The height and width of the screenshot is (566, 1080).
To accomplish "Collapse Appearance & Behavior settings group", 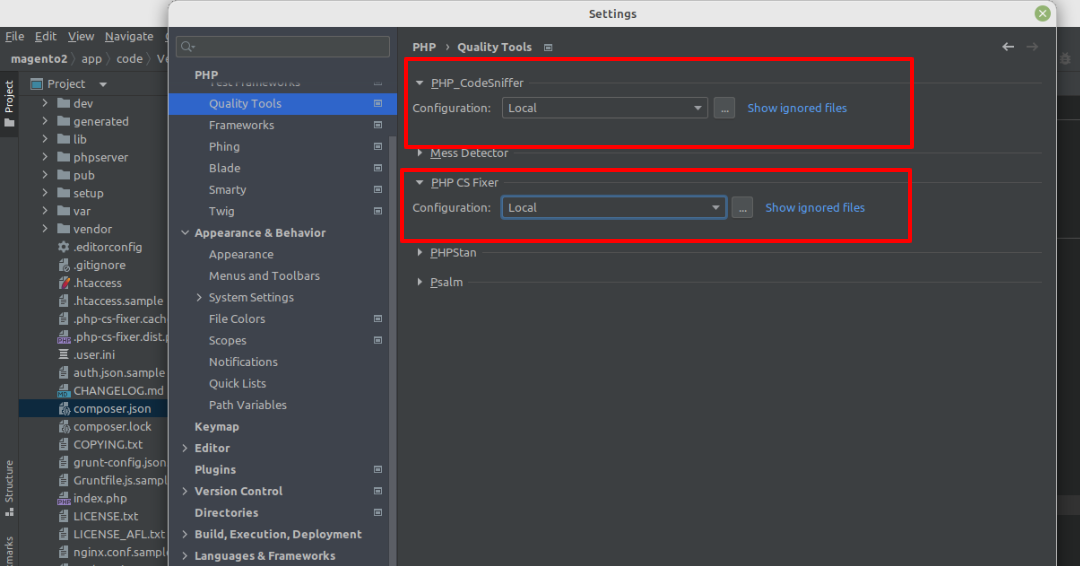I will click(185, 233).
